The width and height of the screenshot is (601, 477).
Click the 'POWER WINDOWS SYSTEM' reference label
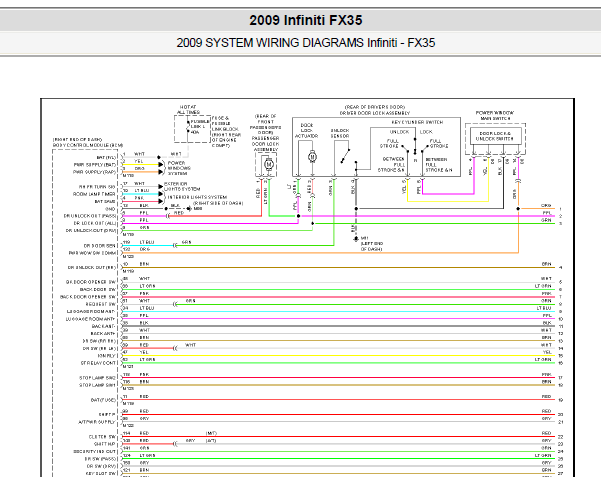pos(179,168)
